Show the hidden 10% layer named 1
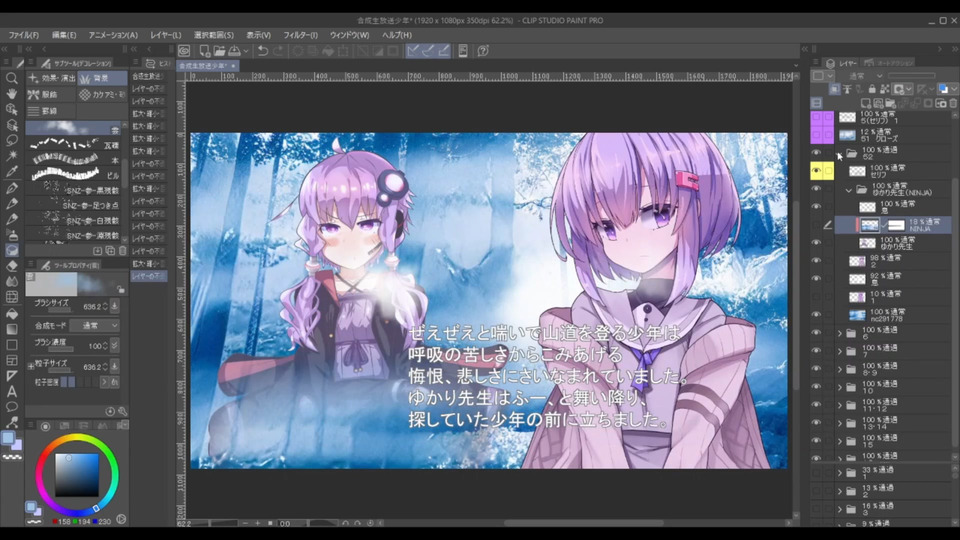This screenshot has width=960, height=540. coord(816,296)
